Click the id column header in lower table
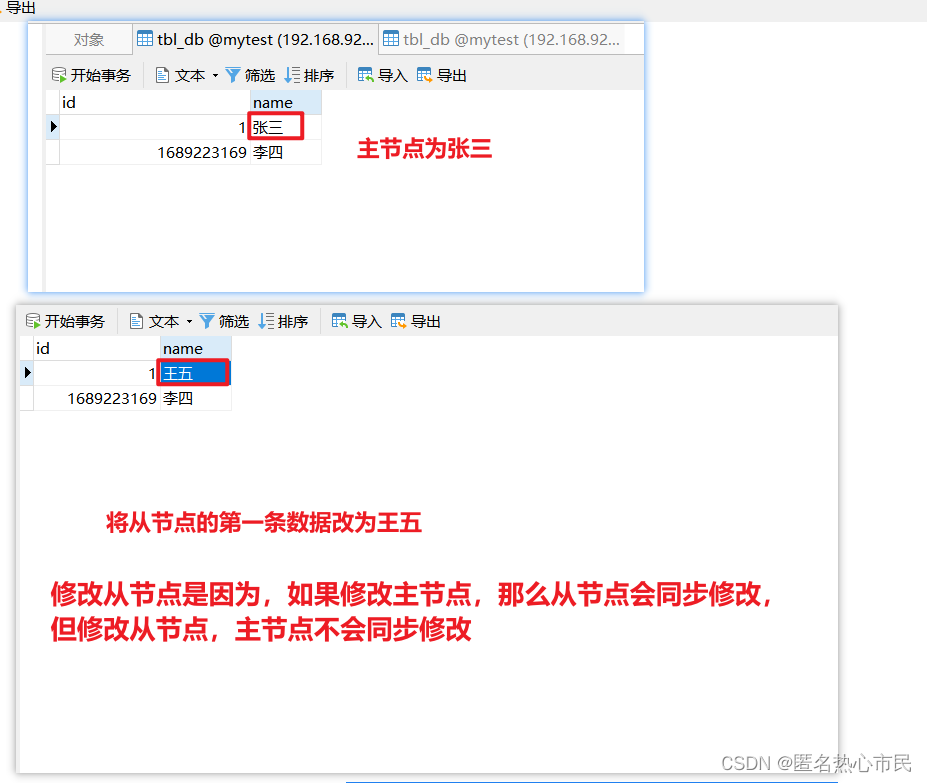The width and height of the screenshot is (927, 783). click(x=96, y=349)
